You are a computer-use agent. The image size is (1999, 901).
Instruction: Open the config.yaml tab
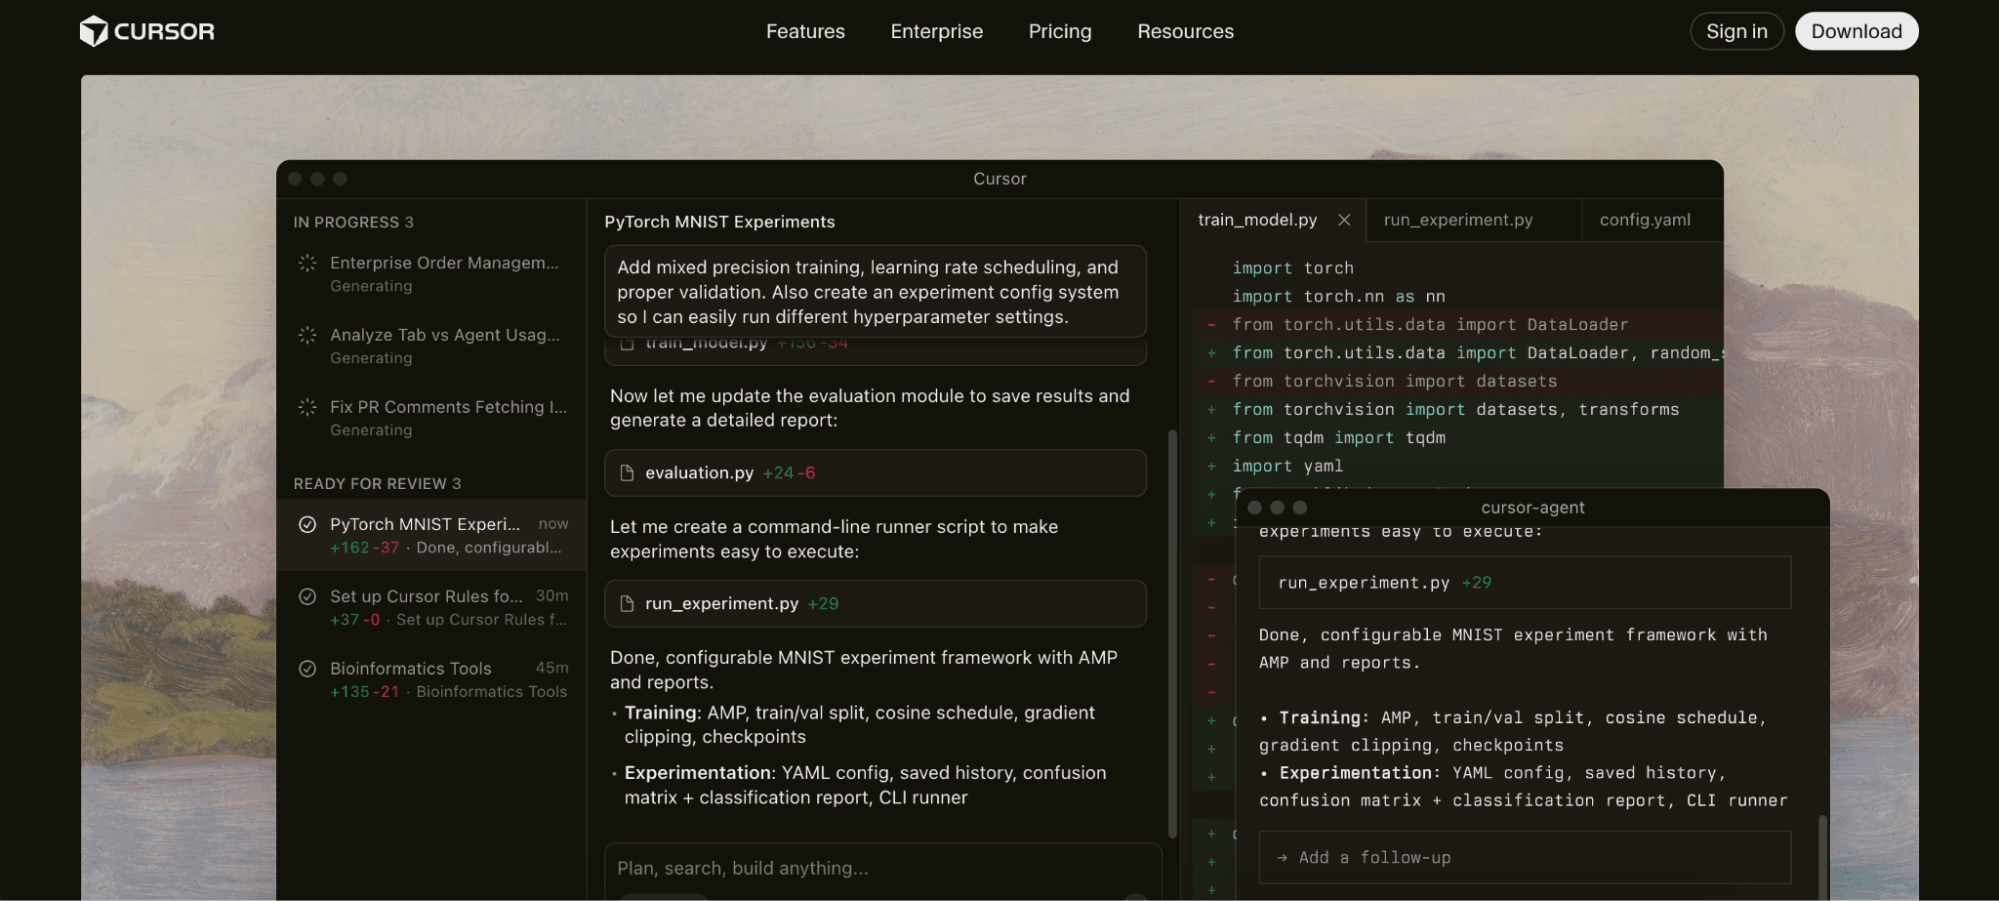[x=1646, y=219]
